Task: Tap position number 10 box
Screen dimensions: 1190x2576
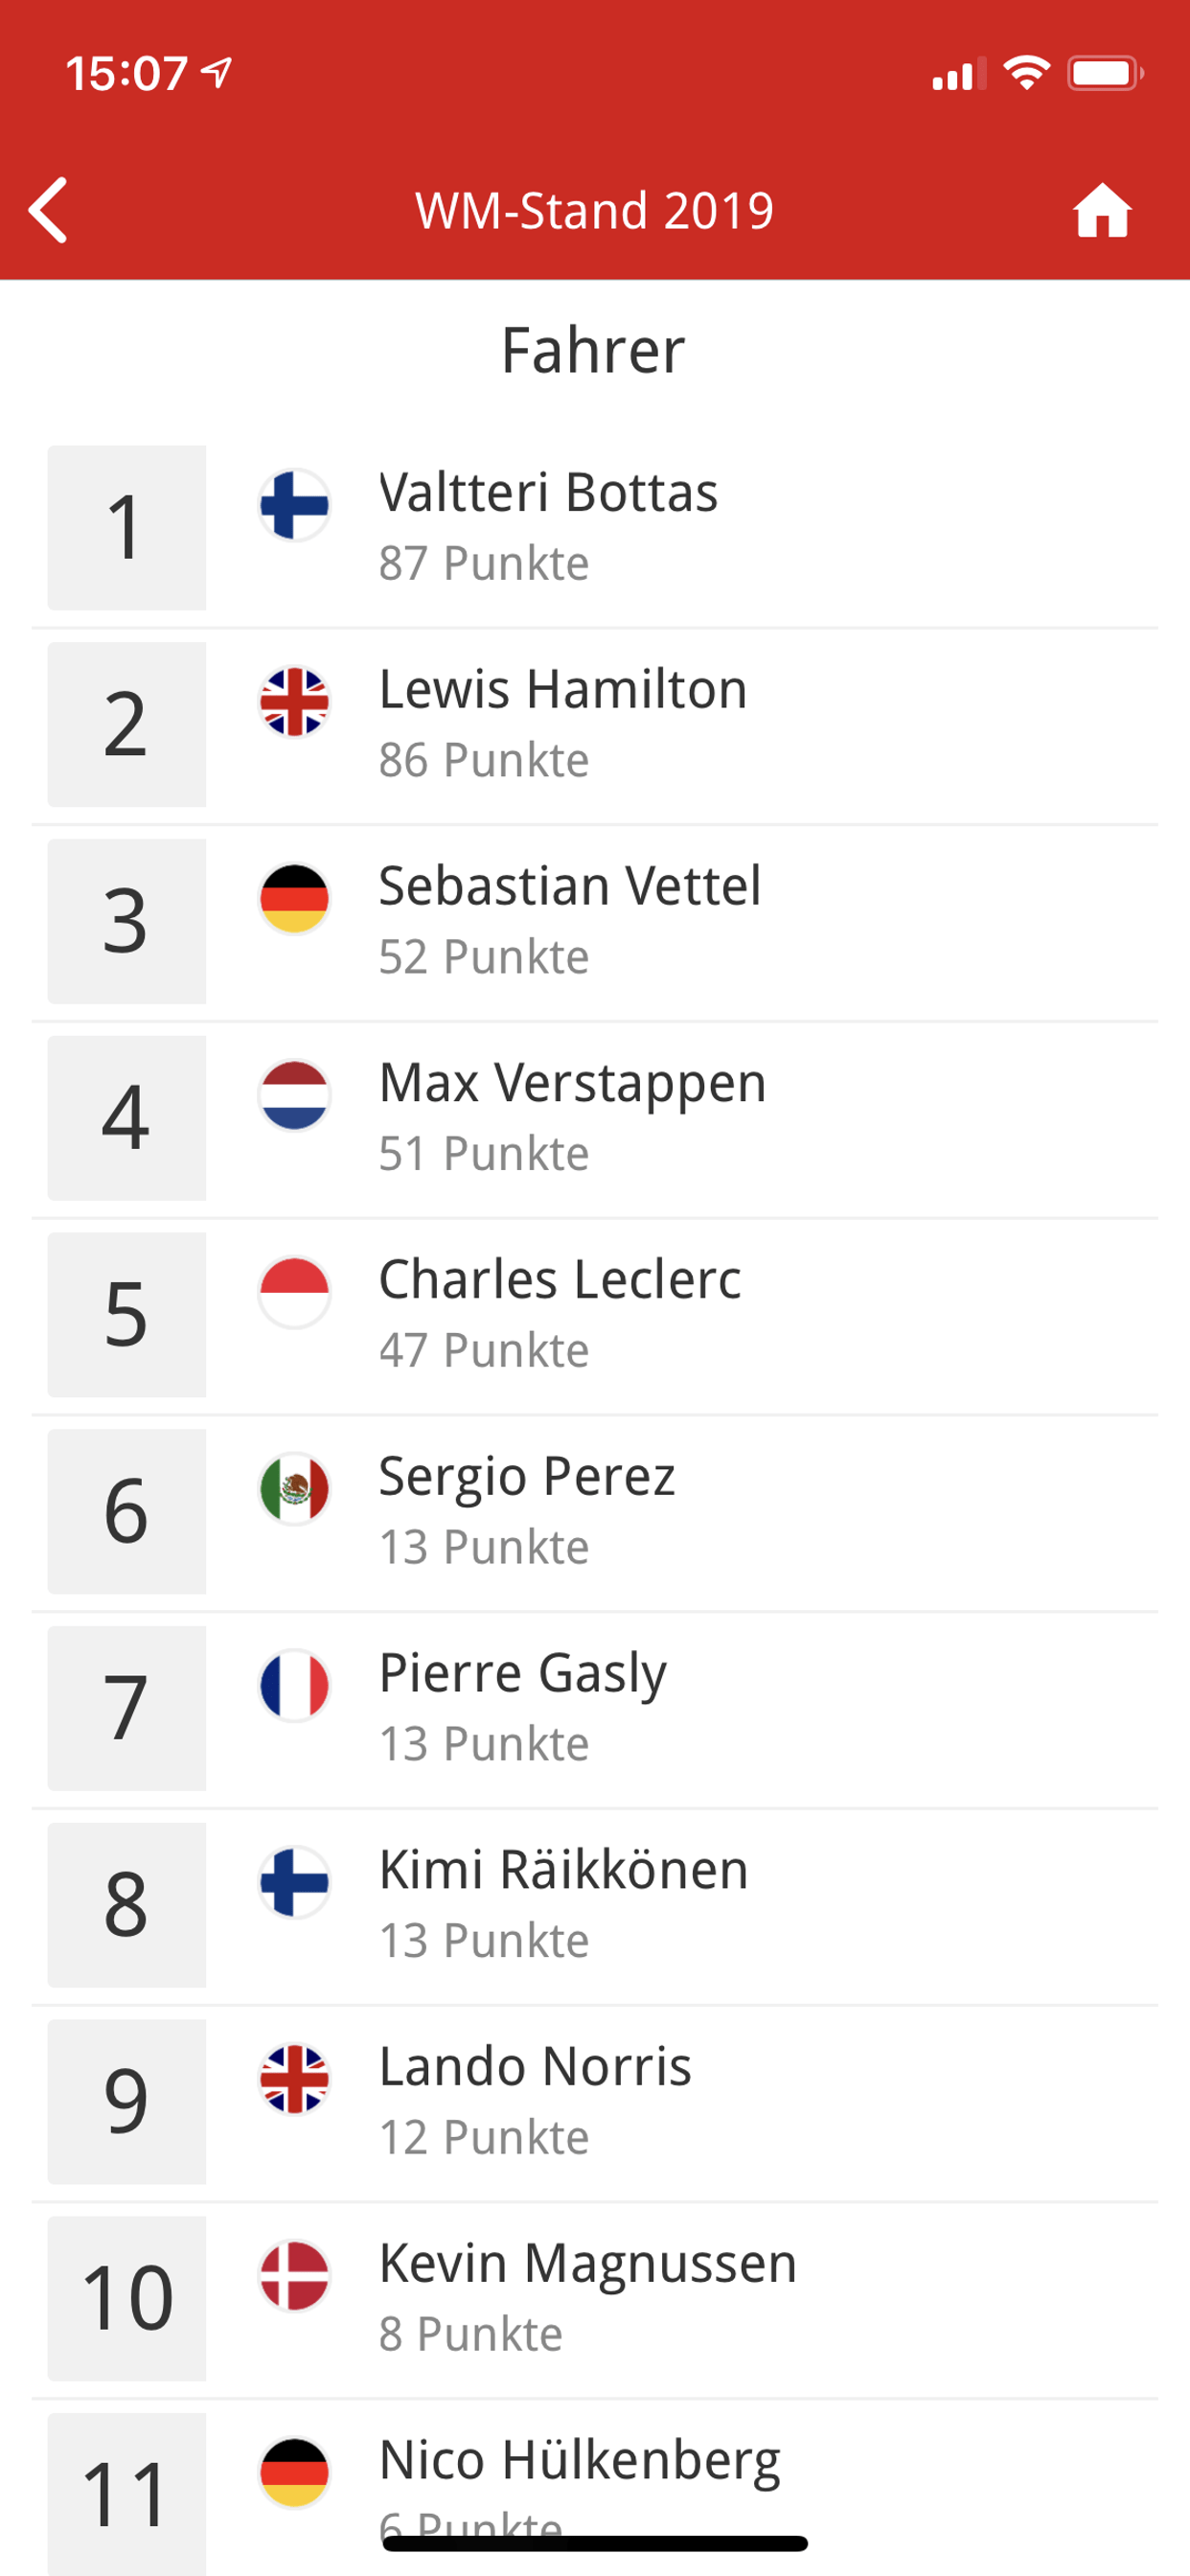Action: pos(127,2299)
